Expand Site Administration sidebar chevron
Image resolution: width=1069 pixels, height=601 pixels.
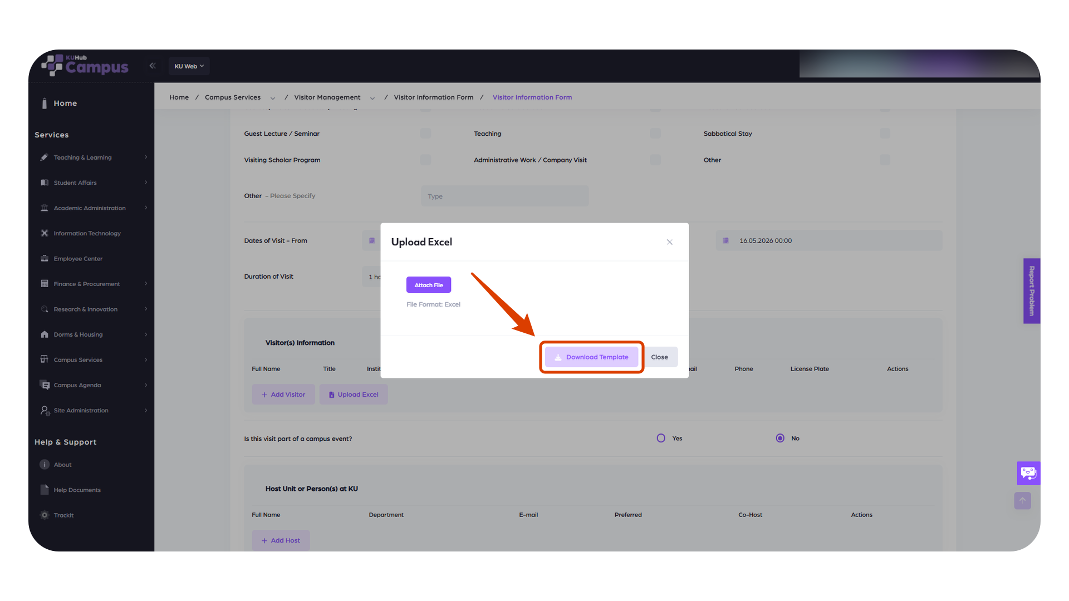pyautogui.click(x=146, y=410)
